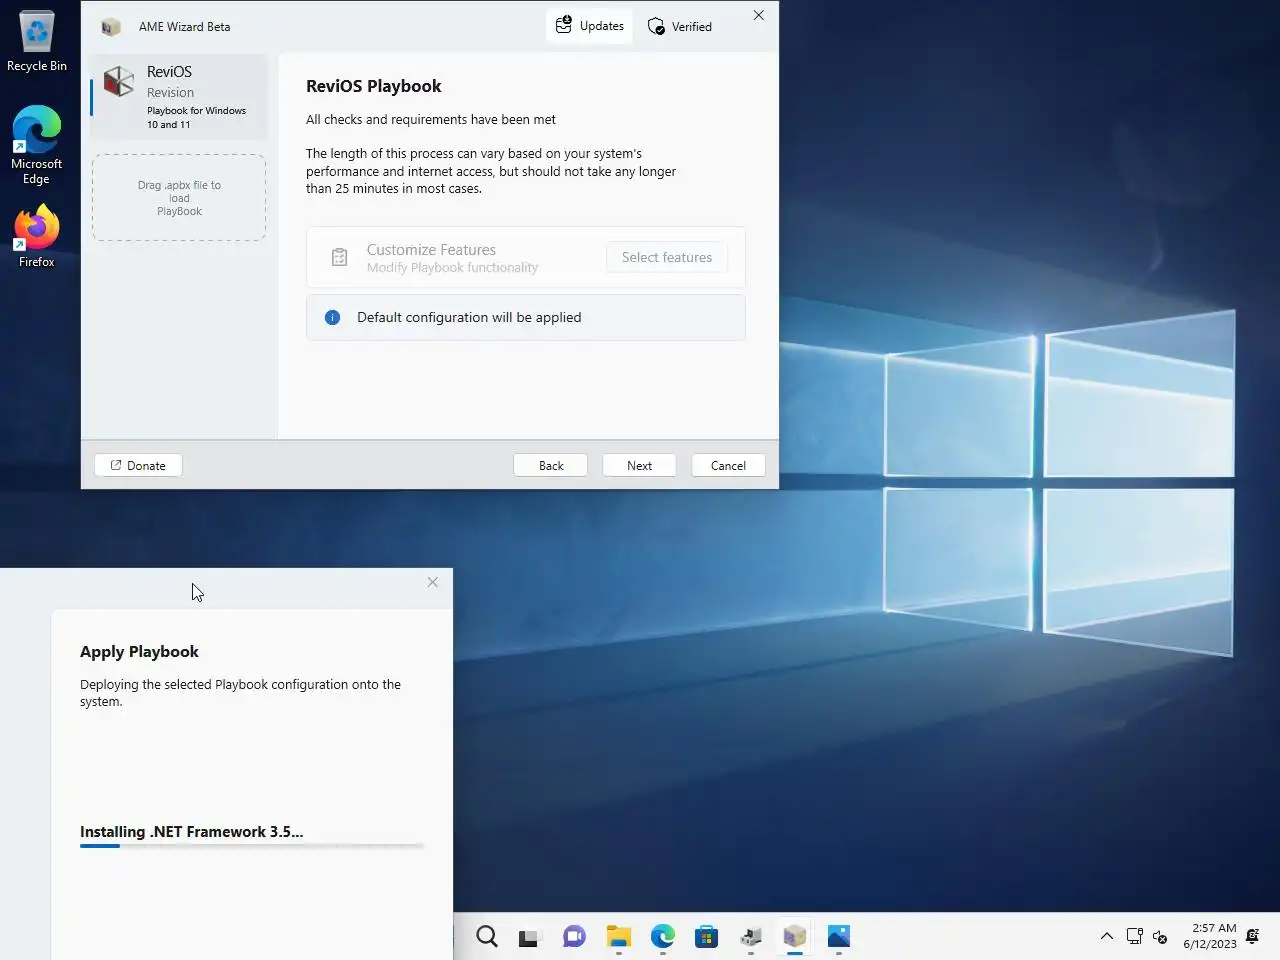
Task: Open the Donate link button
Action: [x=138, y=465]
